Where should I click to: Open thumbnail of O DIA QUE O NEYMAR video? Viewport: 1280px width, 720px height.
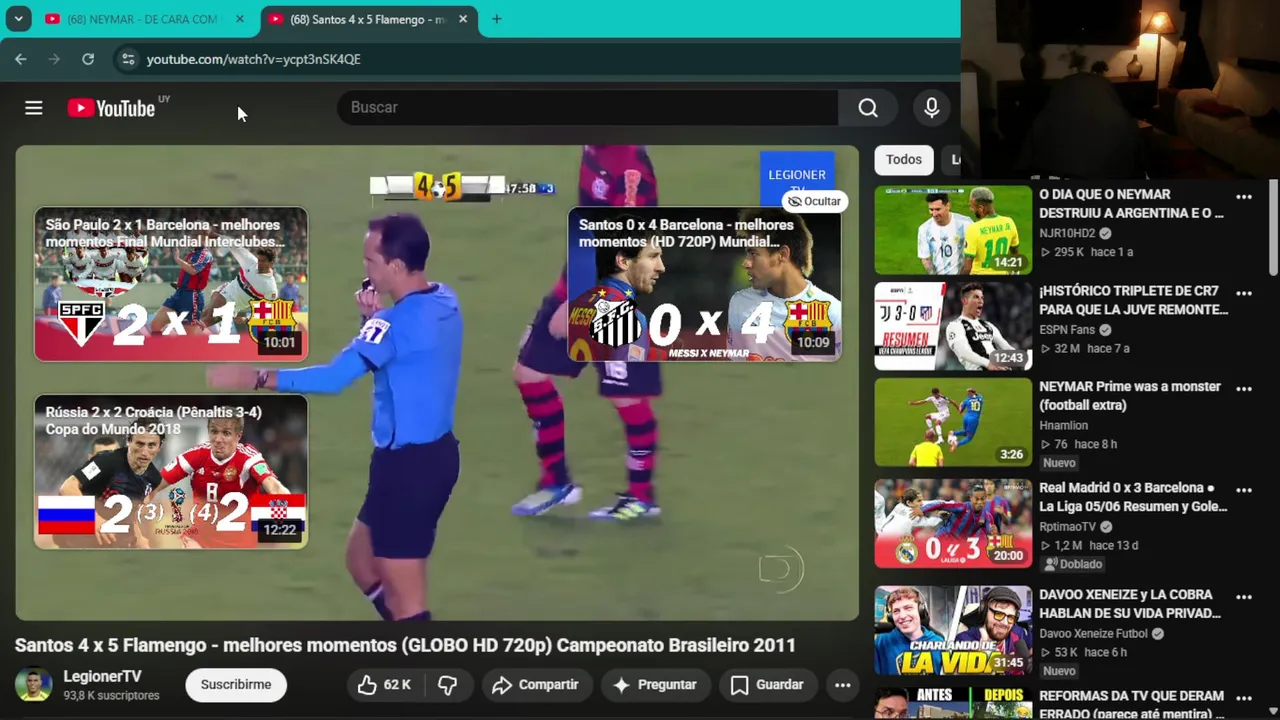953,230
